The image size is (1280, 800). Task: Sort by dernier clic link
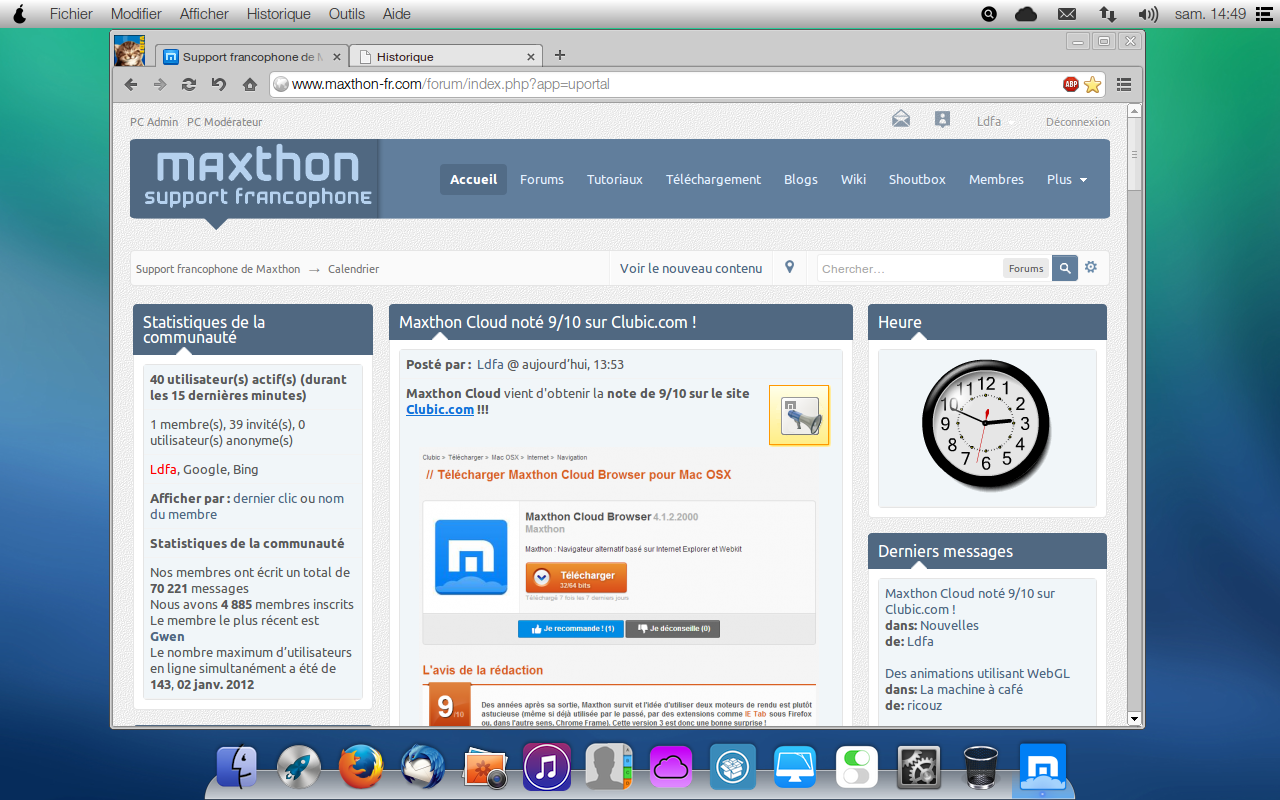coord(267,498)
